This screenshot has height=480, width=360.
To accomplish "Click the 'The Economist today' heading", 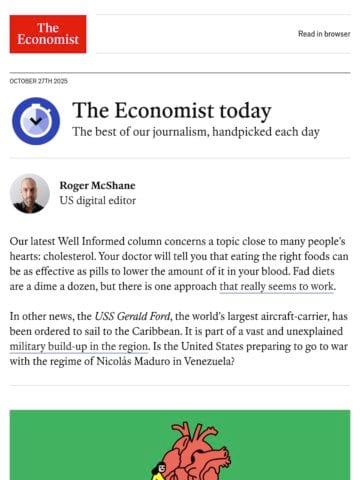I will tap(172, 110).
